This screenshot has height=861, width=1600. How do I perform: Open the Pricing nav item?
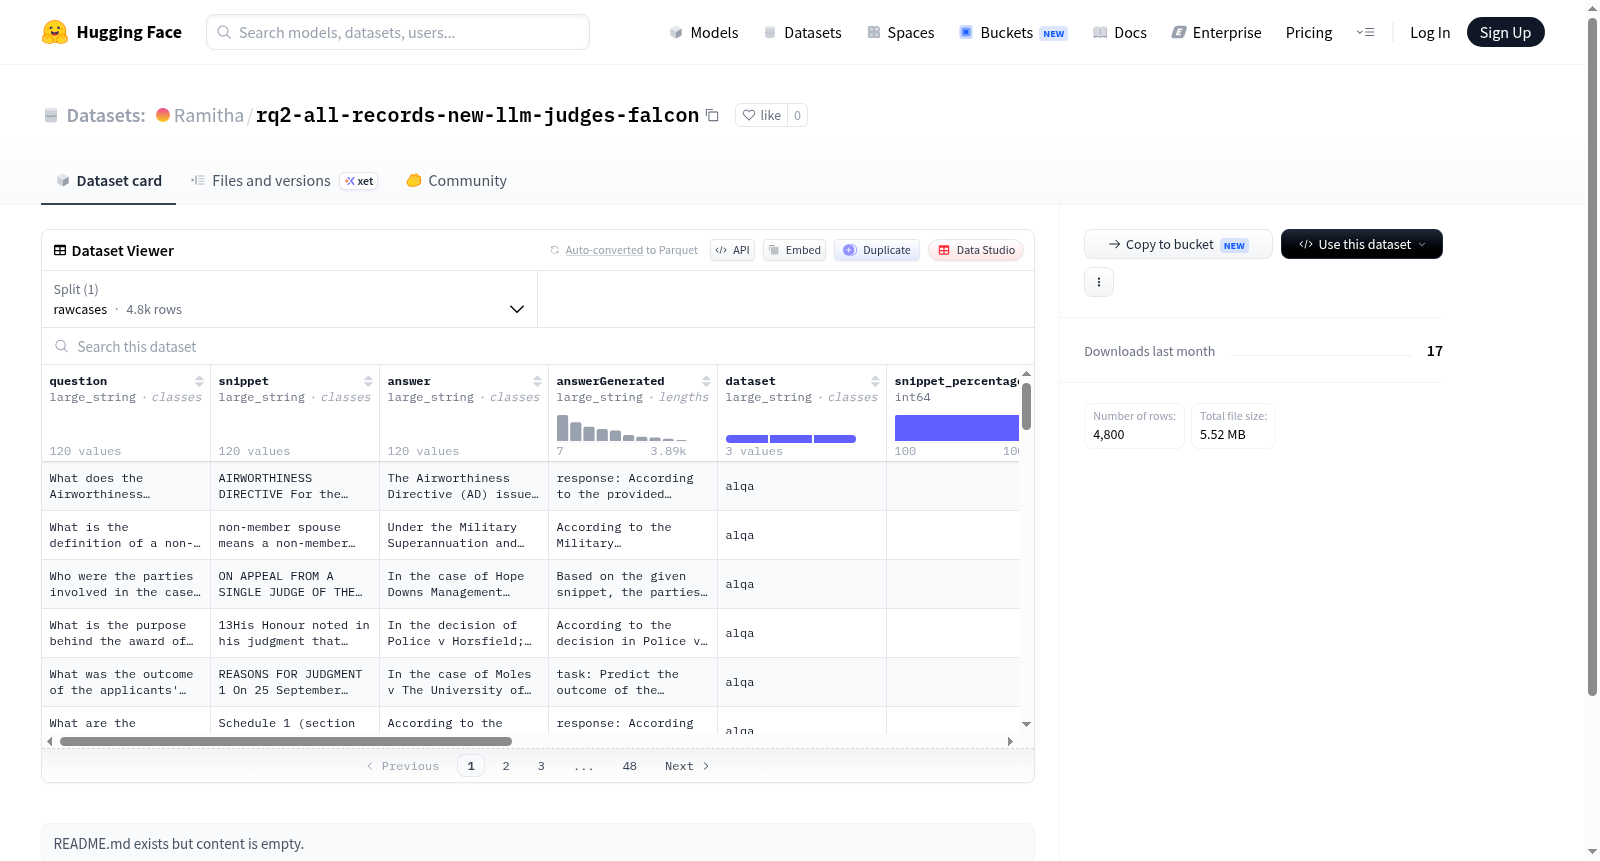pos(1309,32)
